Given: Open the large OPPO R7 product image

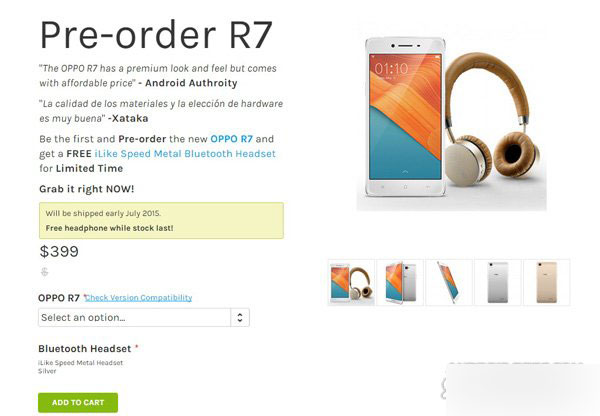Looking at the screenshot, I should [x=452, y=117].
